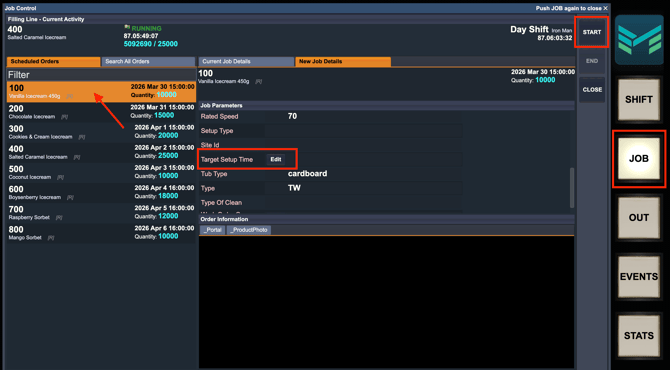Click the Rated Speed value 70
The height and width of the screenshot is (370, 670).
292,116
